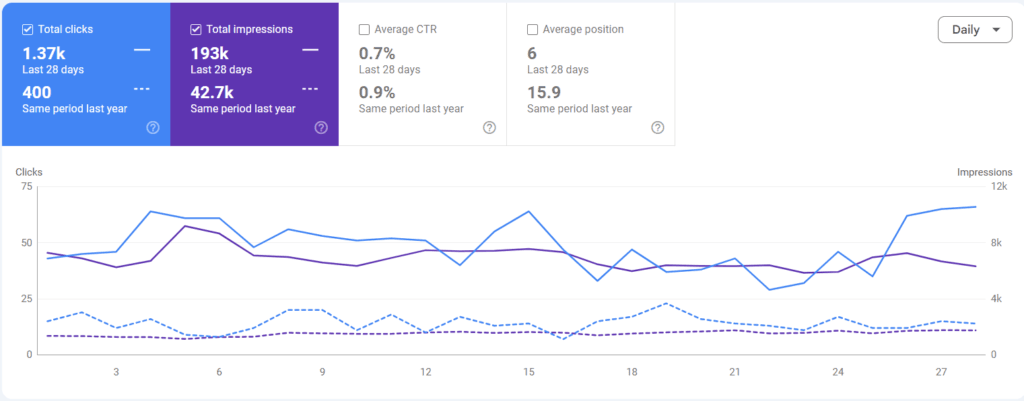This screenshot has height=401, width=1024.
Task: Click the Clicks axis label
Action: (29, 172)
